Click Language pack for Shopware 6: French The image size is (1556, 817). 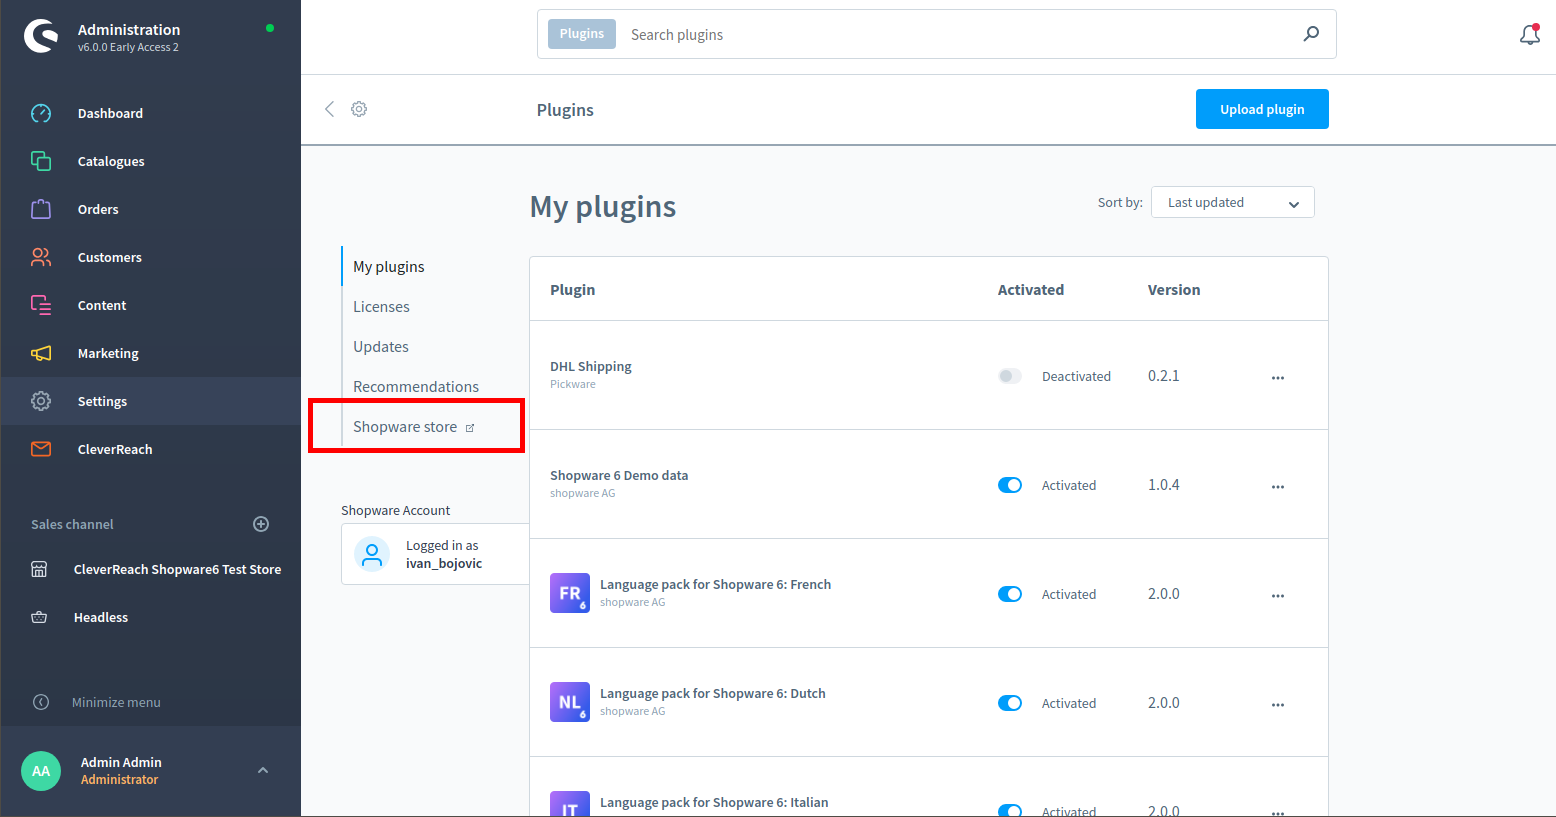(x=716, y=584)
